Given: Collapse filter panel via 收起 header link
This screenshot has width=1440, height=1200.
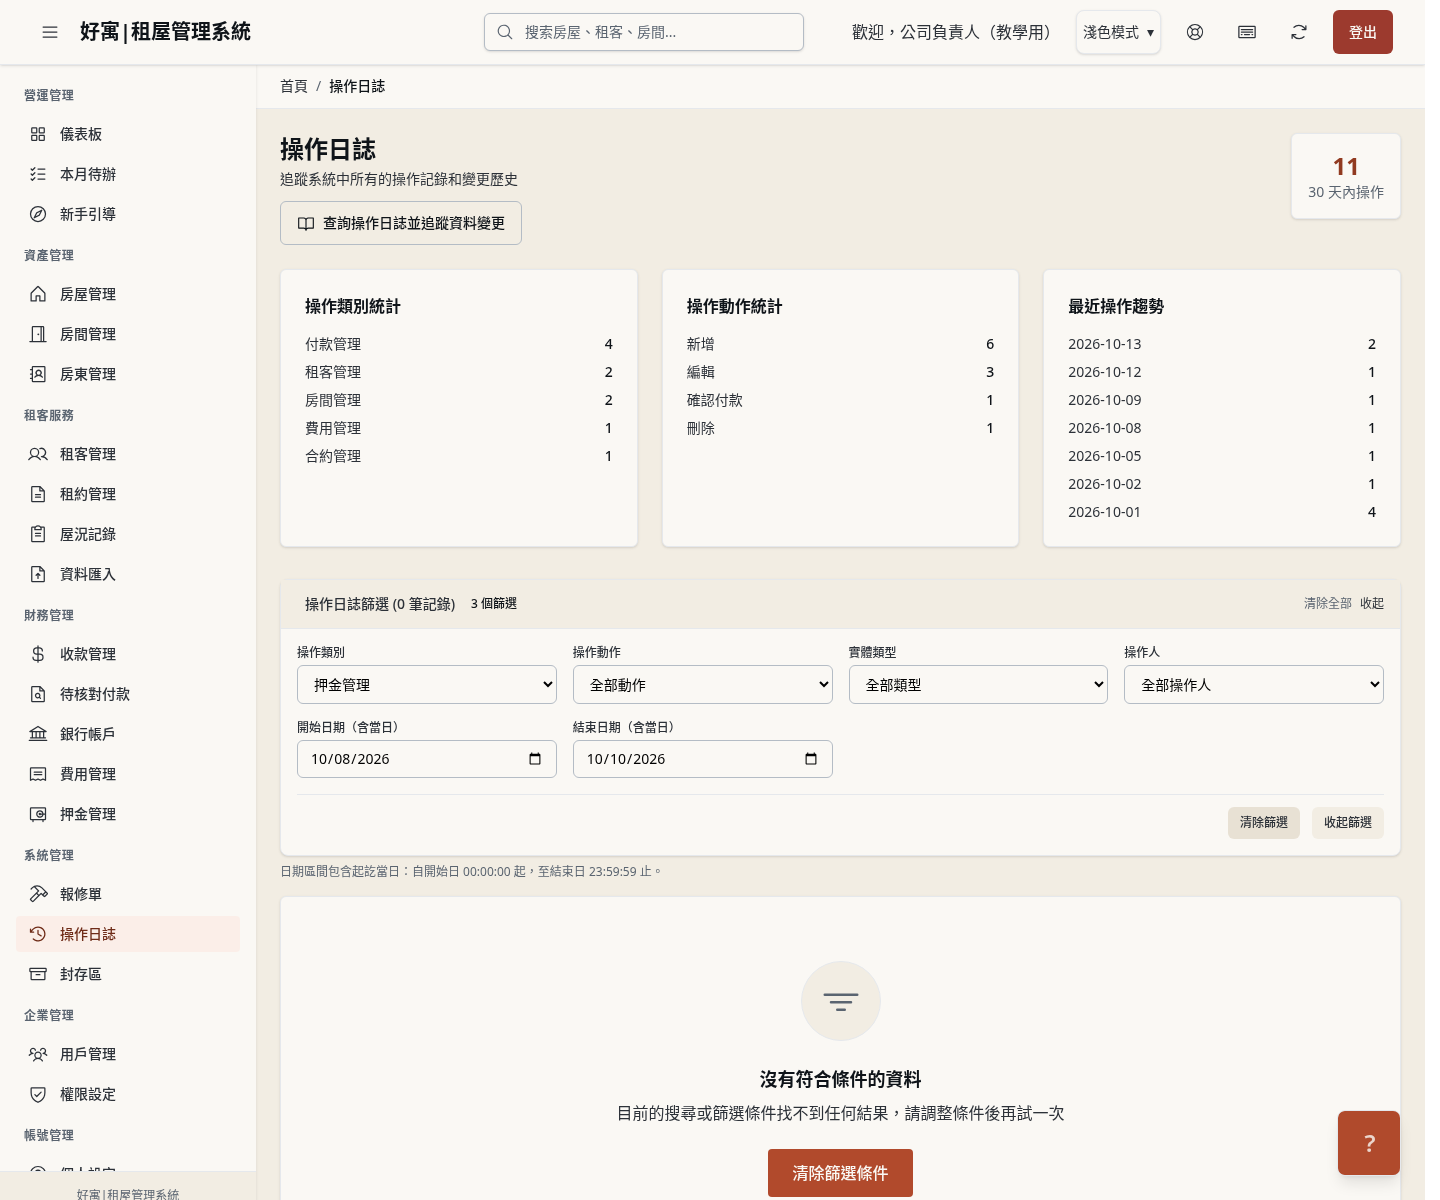Looking at the screenshot, I should (x=1372, y=604).
